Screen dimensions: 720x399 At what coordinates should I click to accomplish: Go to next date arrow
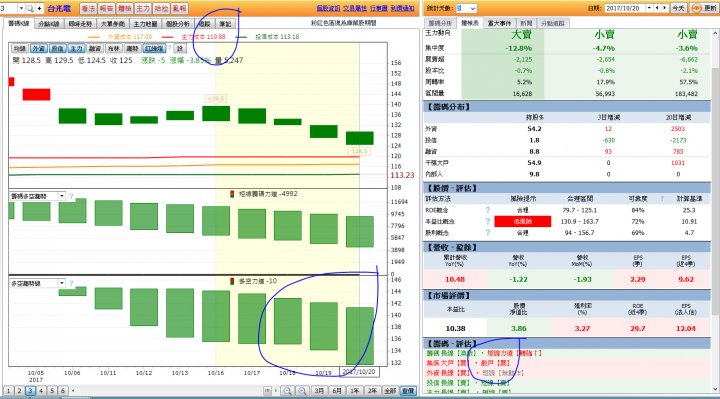tap(664, 8)
